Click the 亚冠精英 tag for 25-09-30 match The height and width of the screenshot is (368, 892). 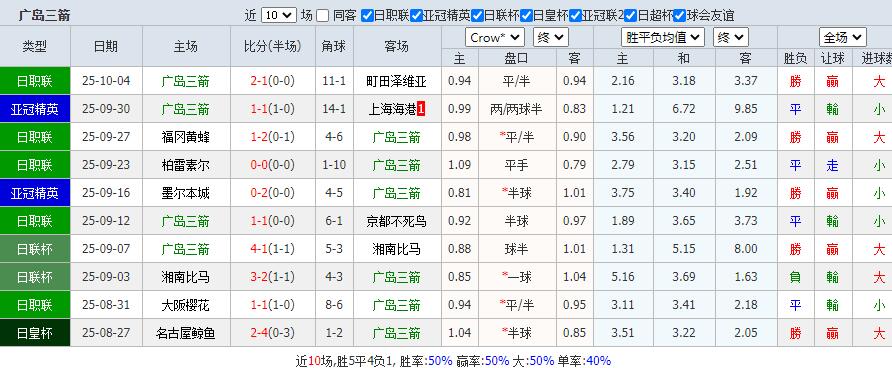35,109
